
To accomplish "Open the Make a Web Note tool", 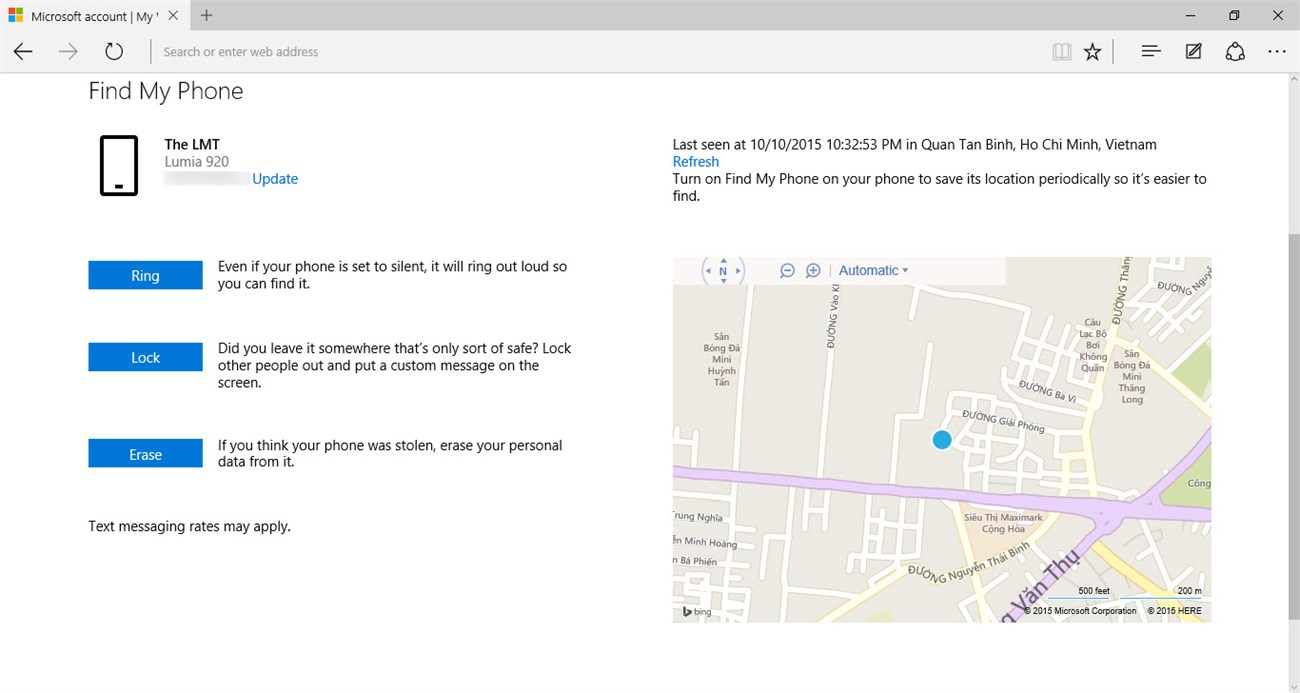I will (x=1193, y=52).
